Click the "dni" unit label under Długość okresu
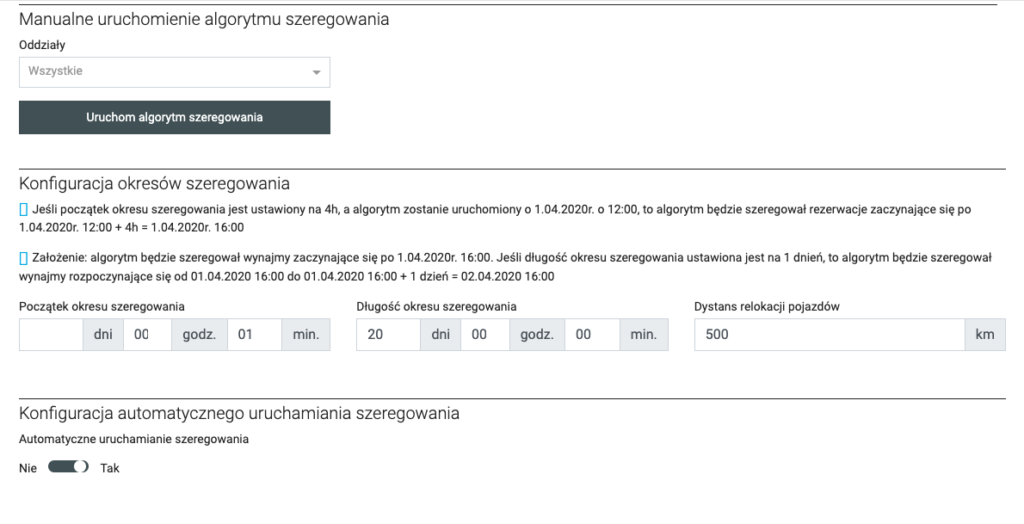The image size is (1024, 524). coord(440,335)
